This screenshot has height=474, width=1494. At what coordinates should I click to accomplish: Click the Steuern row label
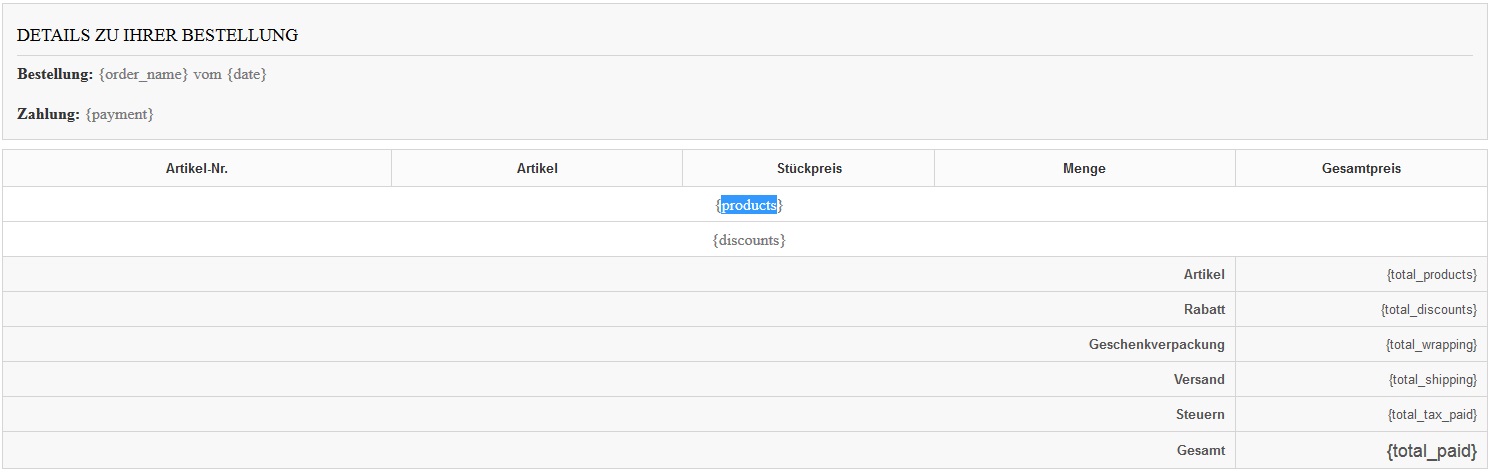[1200, 414]
